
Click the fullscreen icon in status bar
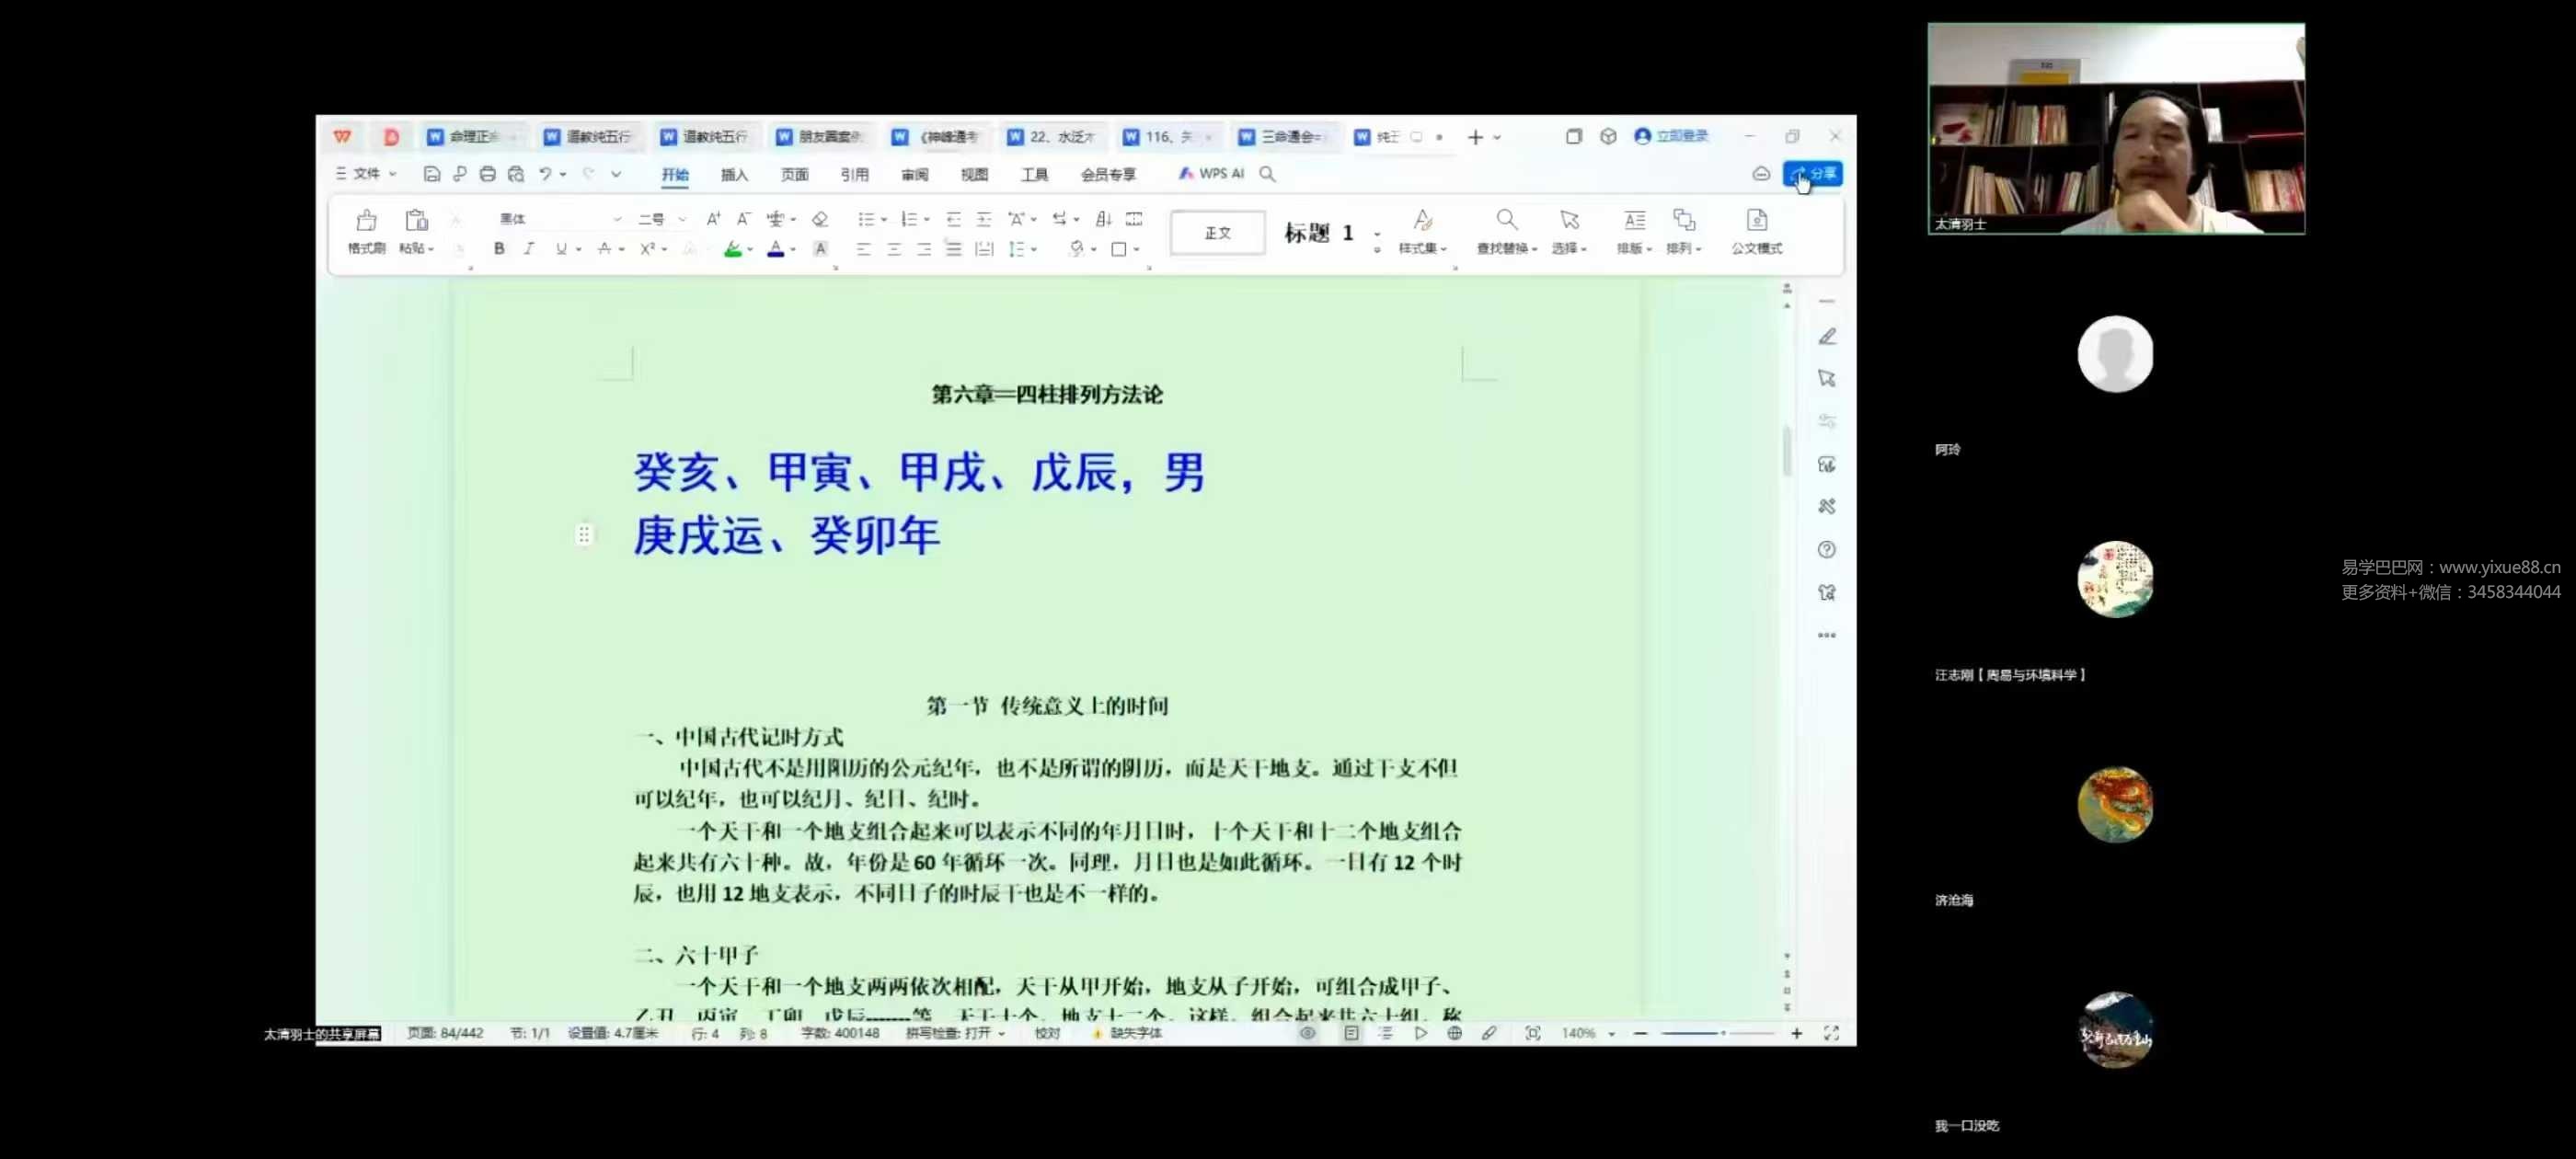[x=1831, y=1033]
